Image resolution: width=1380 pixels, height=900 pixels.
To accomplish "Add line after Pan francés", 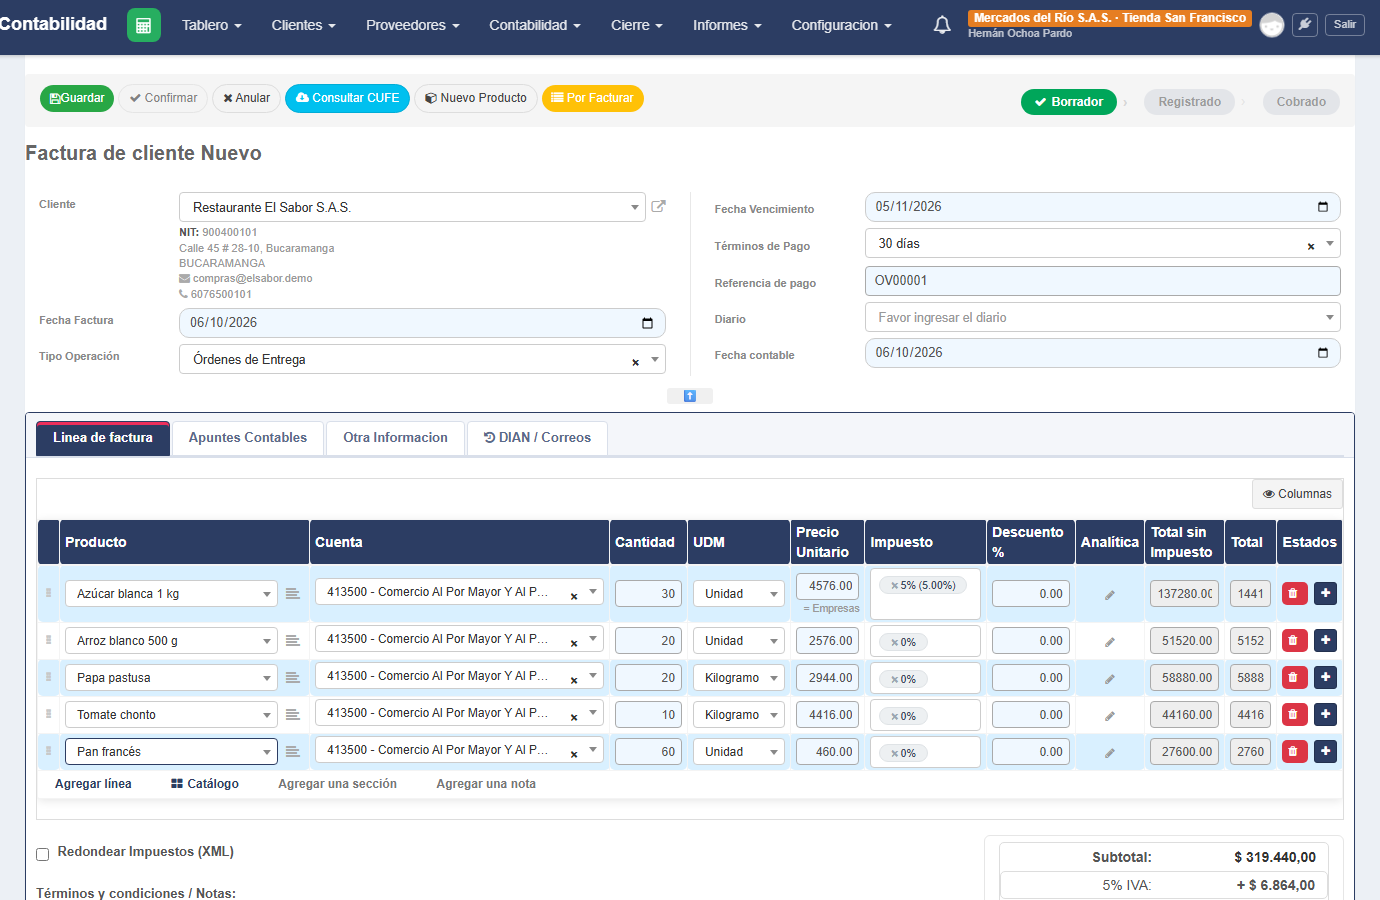I will [x=1325, y=751].
